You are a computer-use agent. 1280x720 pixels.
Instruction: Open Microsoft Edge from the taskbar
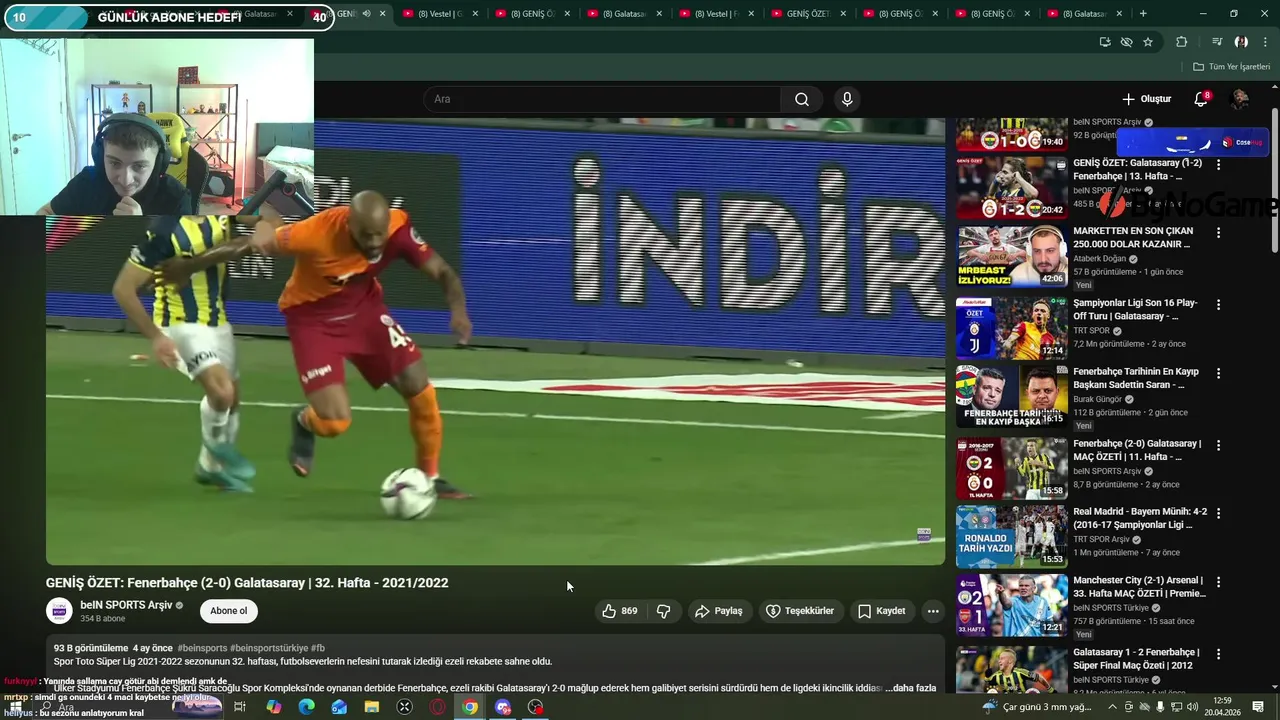(306, 707)
